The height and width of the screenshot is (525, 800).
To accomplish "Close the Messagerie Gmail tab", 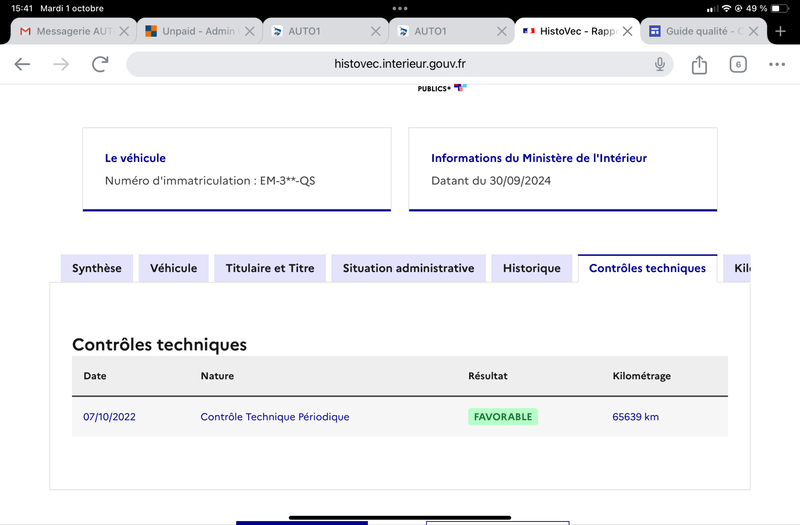I will click(124, 31).
